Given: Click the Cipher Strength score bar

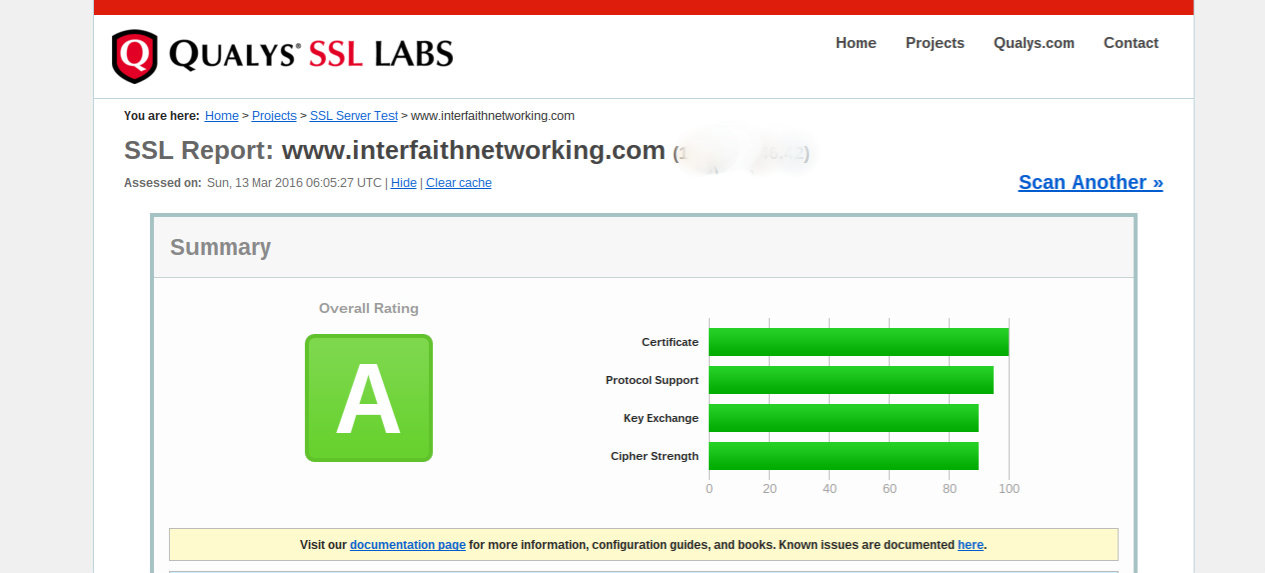Looking at the screenshot, I should click(844, 456).
